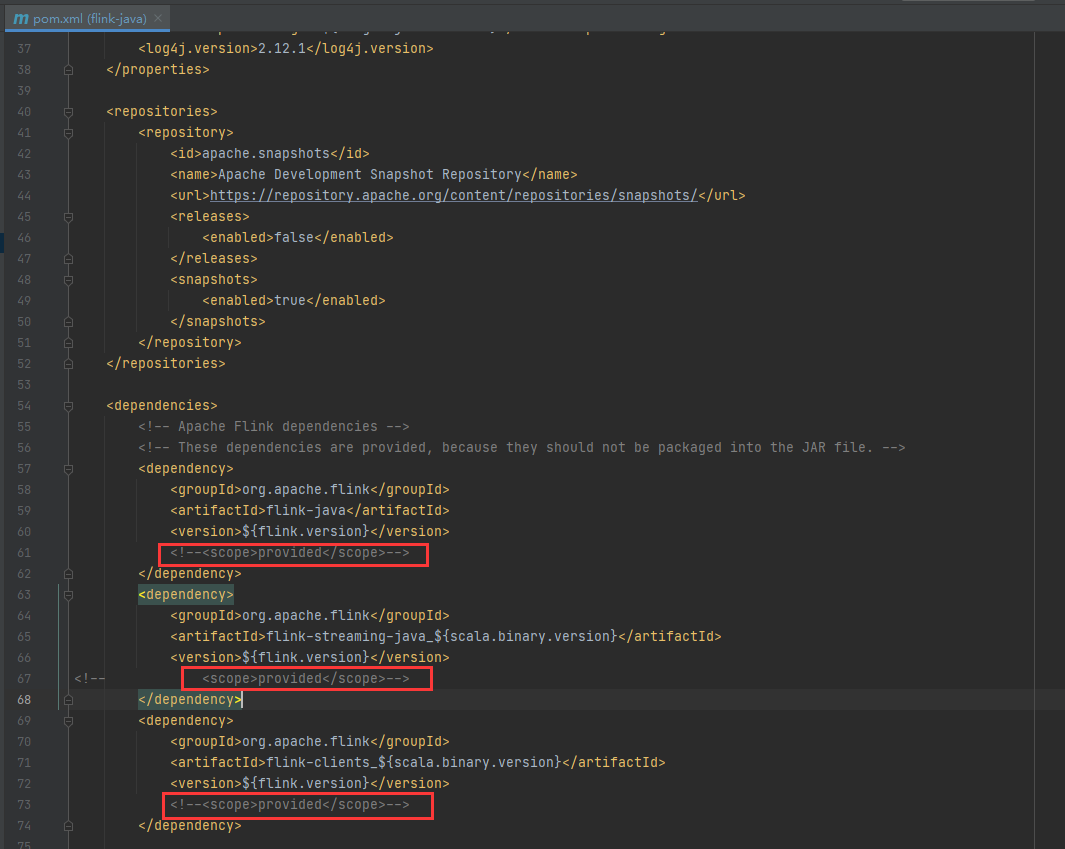The image size is (1065, 849).
Task: Collapse the flink-clients dependency fold marker
Action: click(66, 720)
